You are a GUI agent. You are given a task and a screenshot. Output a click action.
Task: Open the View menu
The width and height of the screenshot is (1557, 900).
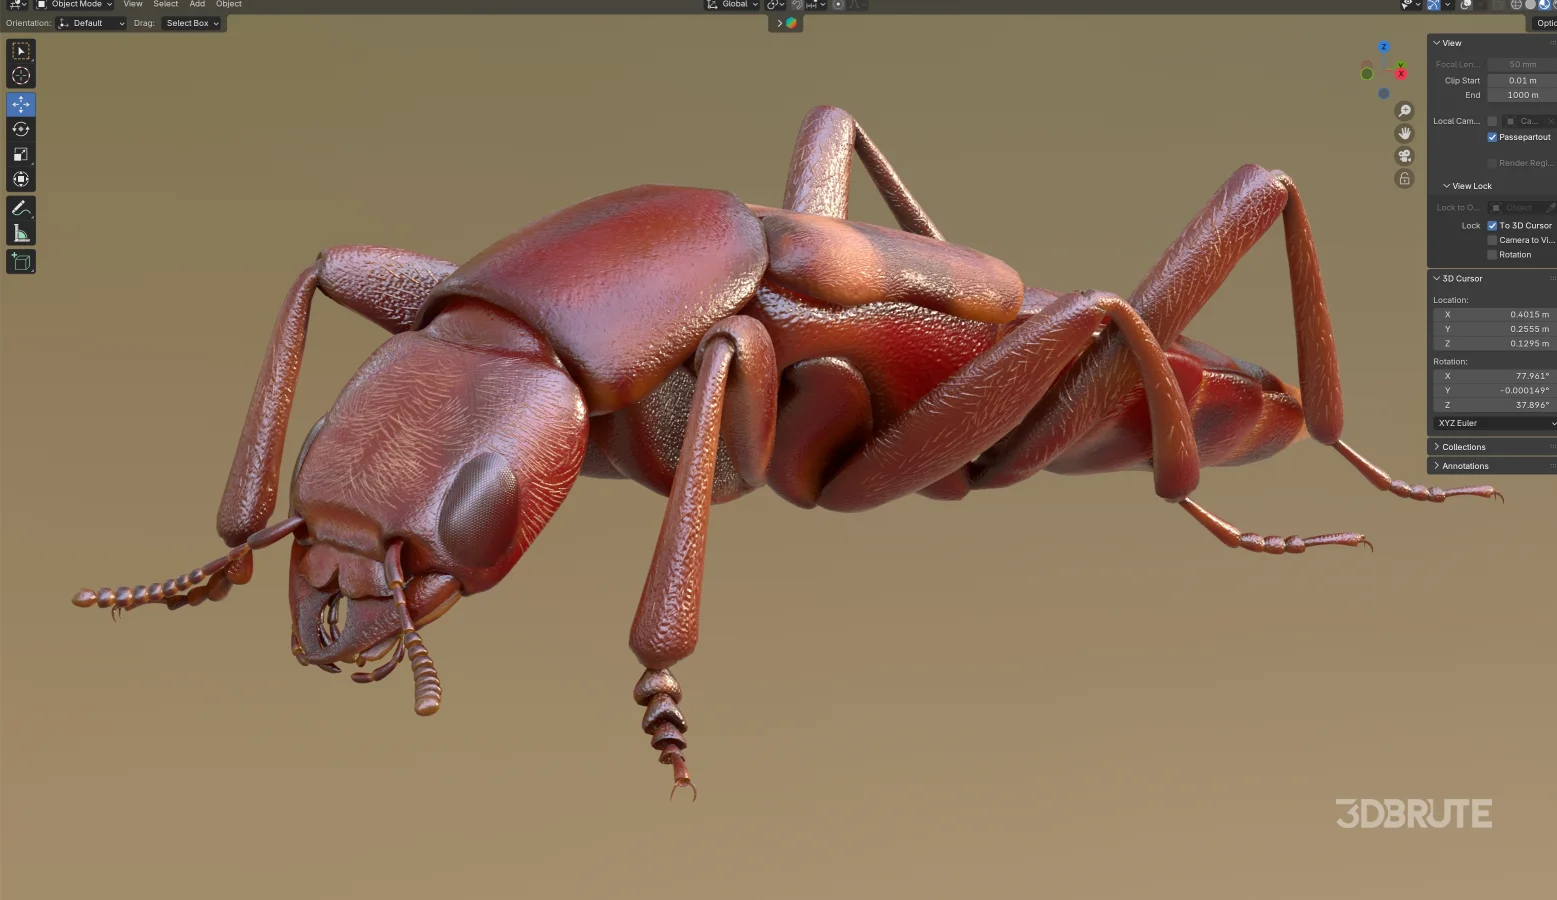[x=132, y=4]
